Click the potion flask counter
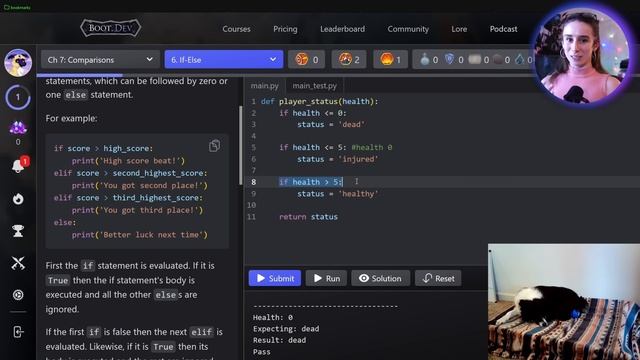This screenshot has height=360, width=640. (x=429, y=60)
